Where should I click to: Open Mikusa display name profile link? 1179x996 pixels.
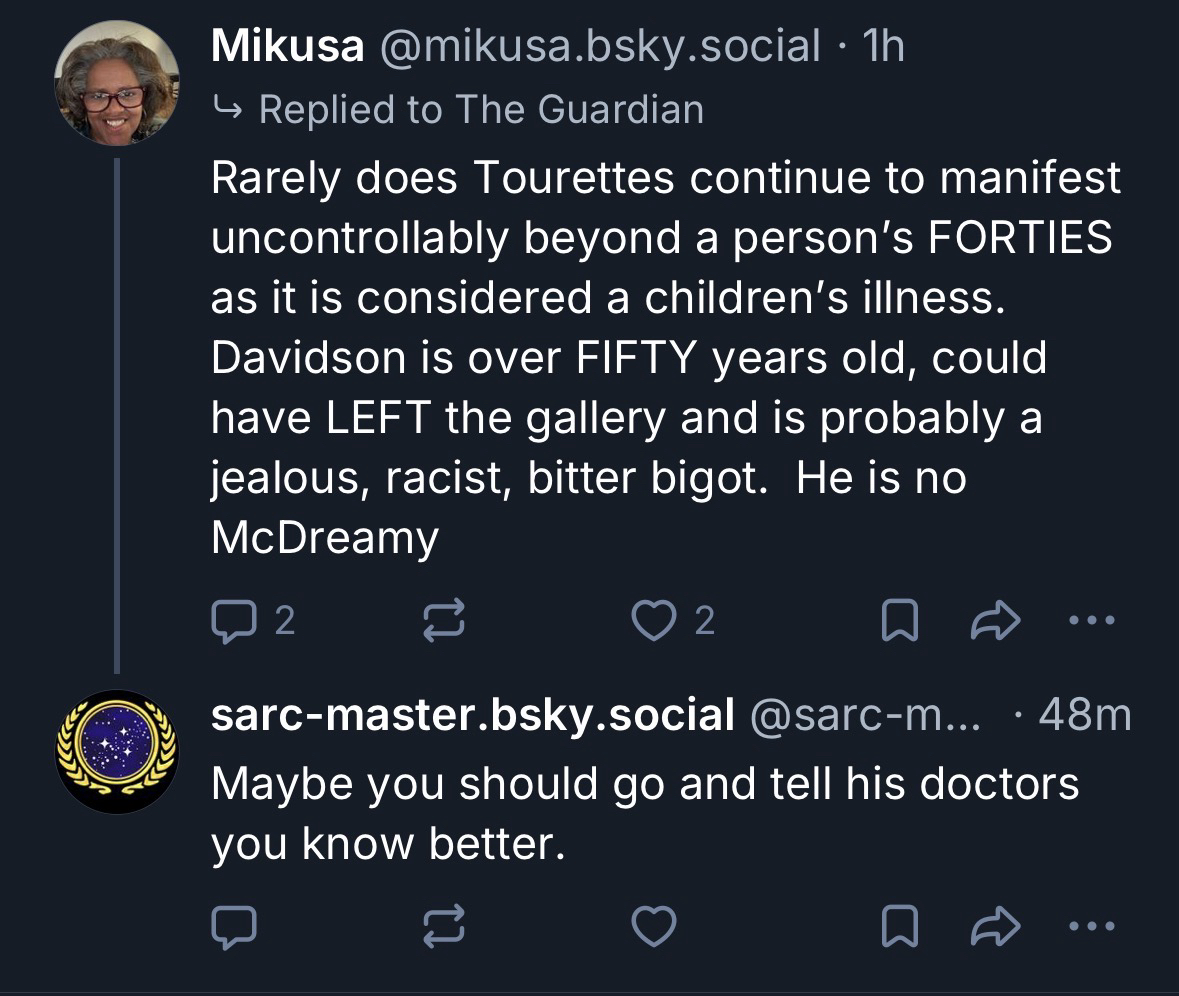pos(287,47)
